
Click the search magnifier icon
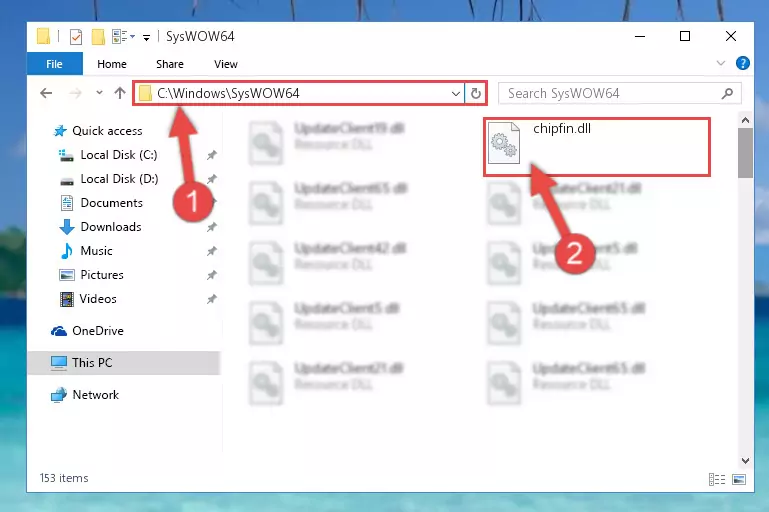click(x=727, y=93)
